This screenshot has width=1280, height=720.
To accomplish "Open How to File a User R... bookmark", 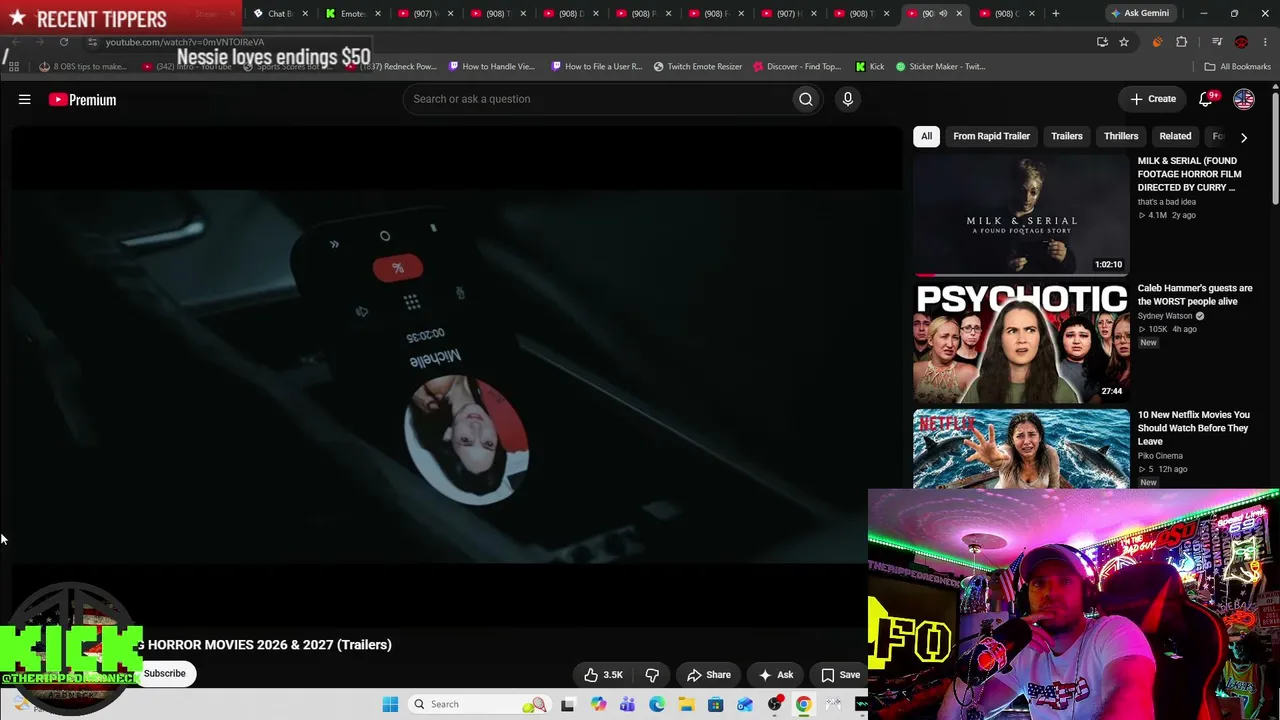I will 596,67.
